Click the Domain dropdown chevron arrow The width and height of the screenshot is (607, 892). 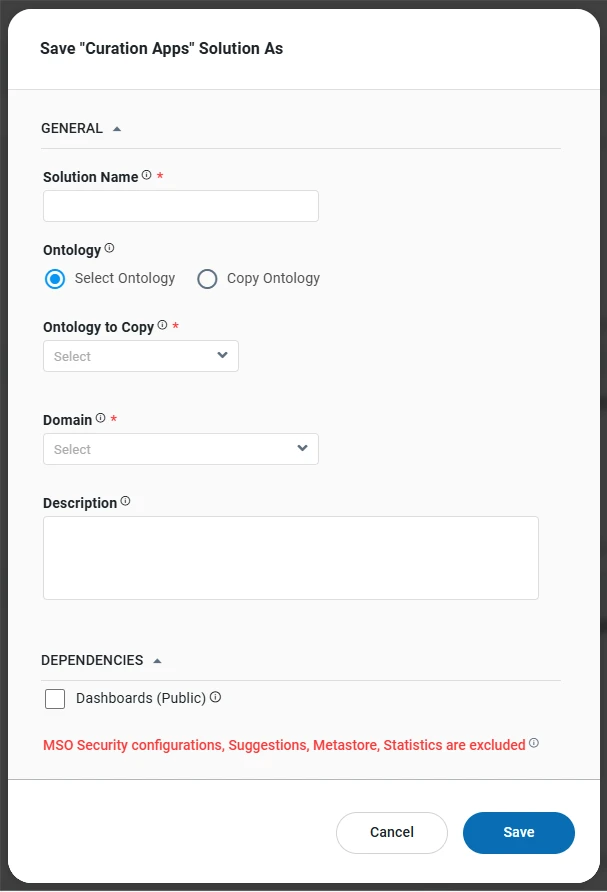tap(303, 448)
